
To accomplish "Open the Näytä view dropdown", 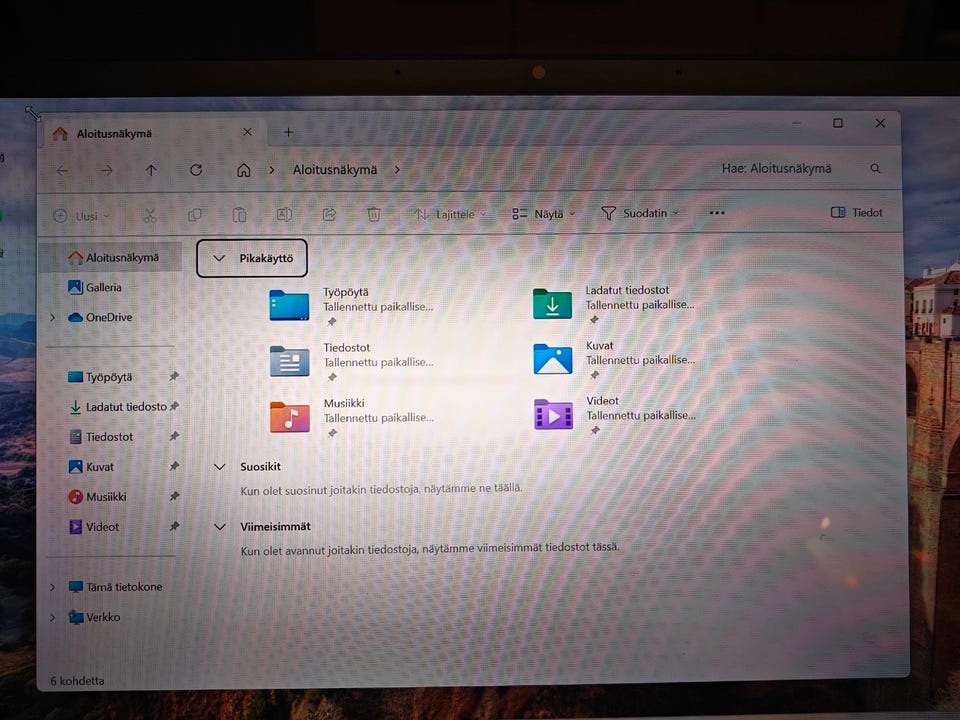I will pos(544,214).
